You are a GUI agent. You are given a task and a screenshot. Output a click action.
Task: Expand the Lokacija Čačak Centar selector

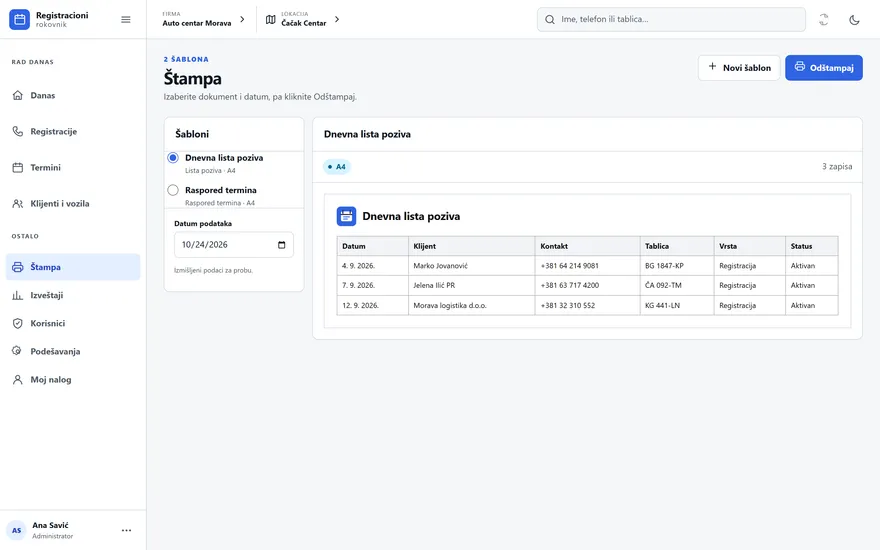(x=303, y=19)
